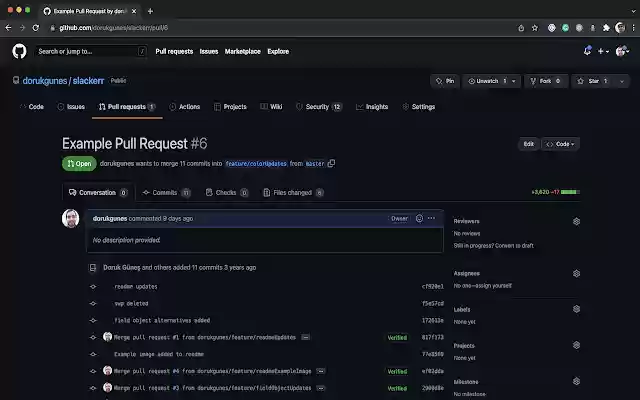
Task: Open the Reviewers gear icon
Action: [x=576, y=221]
